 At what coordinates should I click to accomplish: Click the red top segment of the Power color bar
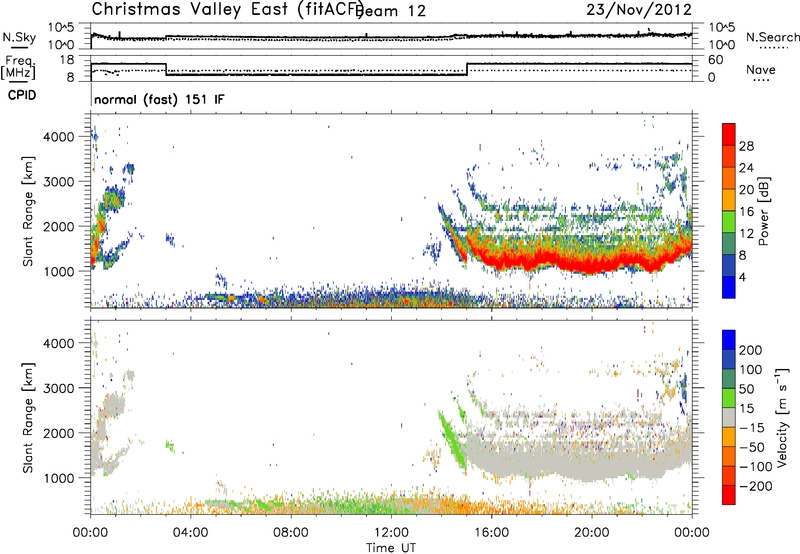[x=729, y=134]
